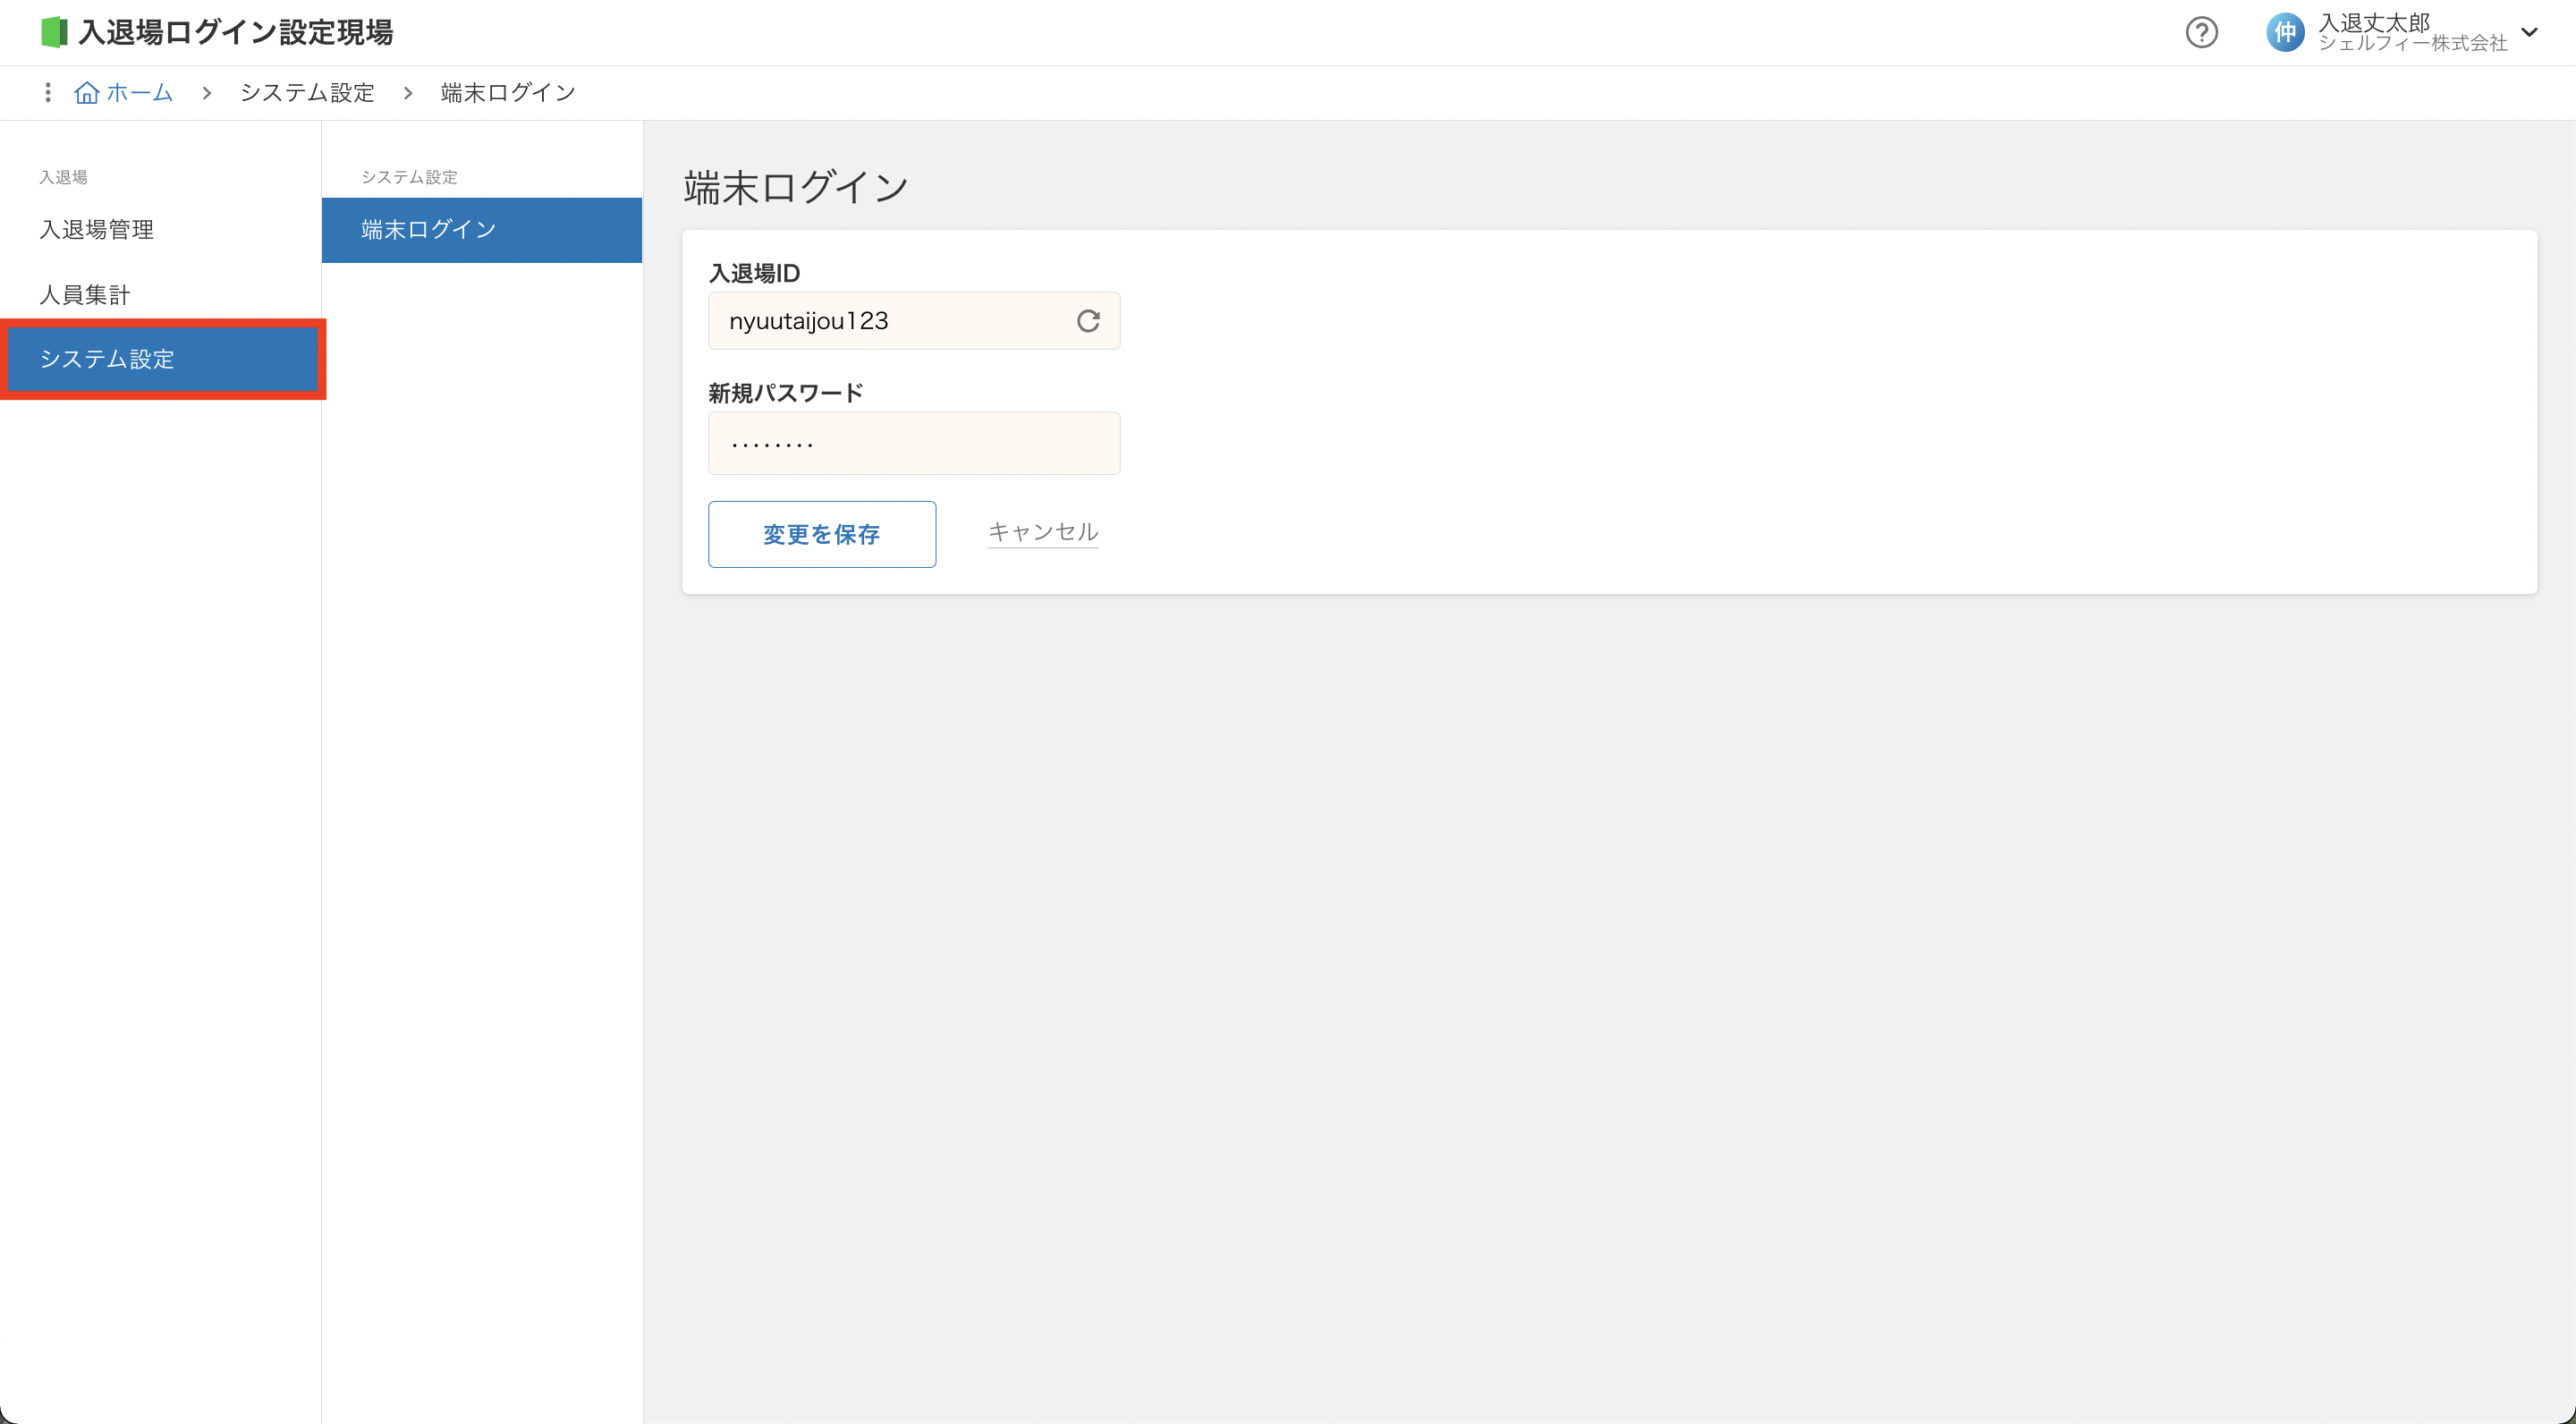Viewport: 2576px width, 1424px height.
Task: Click the 入退場ID input field
Action: 890,321
